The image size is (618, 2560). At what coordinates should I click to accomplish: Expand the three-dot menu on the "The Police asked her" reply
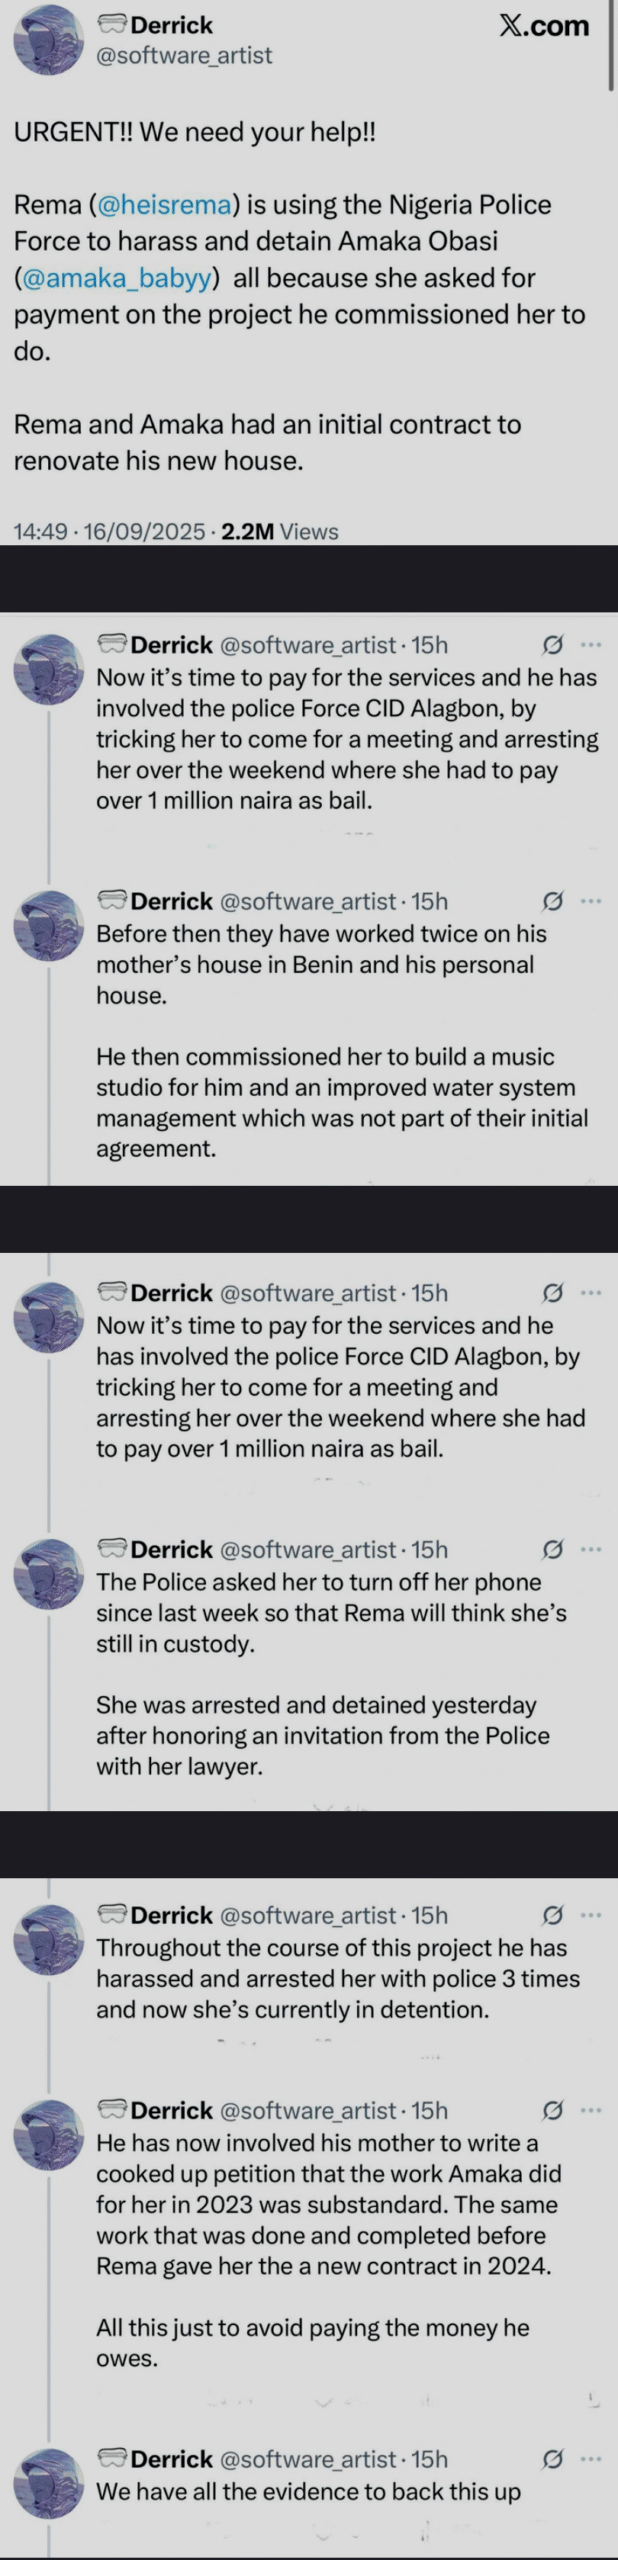[x=591, y=1549]
